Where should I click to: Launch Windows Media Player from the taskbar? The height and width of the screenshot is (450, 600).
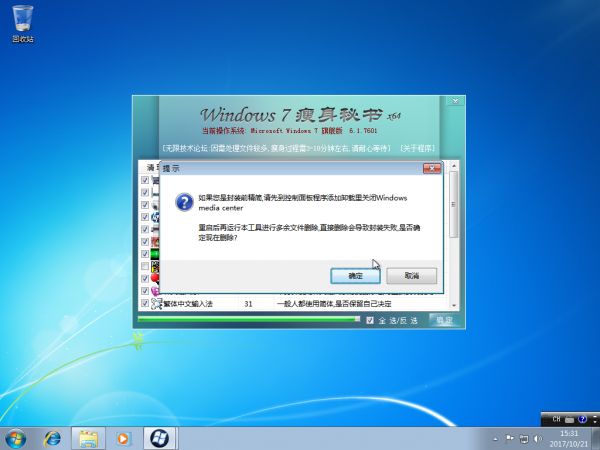(122, 439)
